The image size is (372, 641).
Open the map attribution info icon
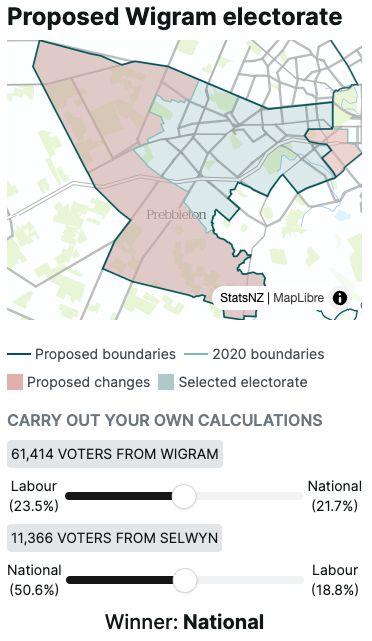coord(340,298)
